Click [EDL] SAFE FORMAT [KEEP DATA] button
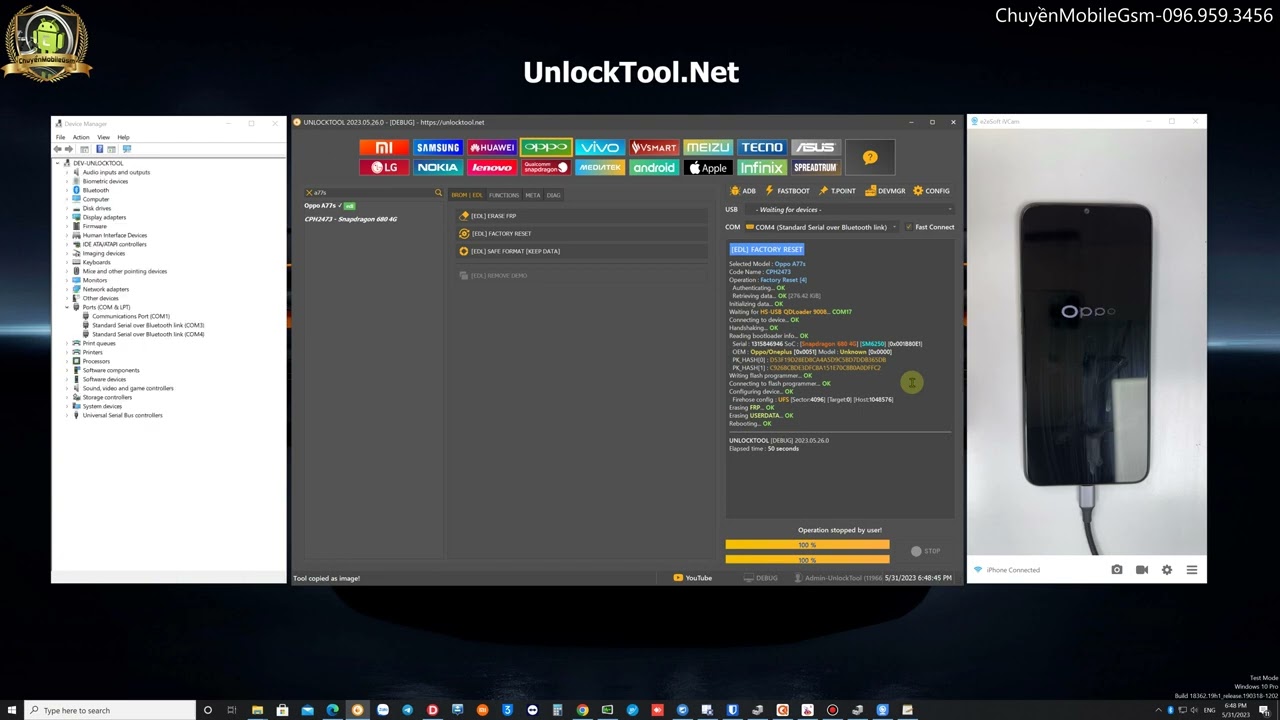Viewport: 1280px width, 720px height. [581, 251]
